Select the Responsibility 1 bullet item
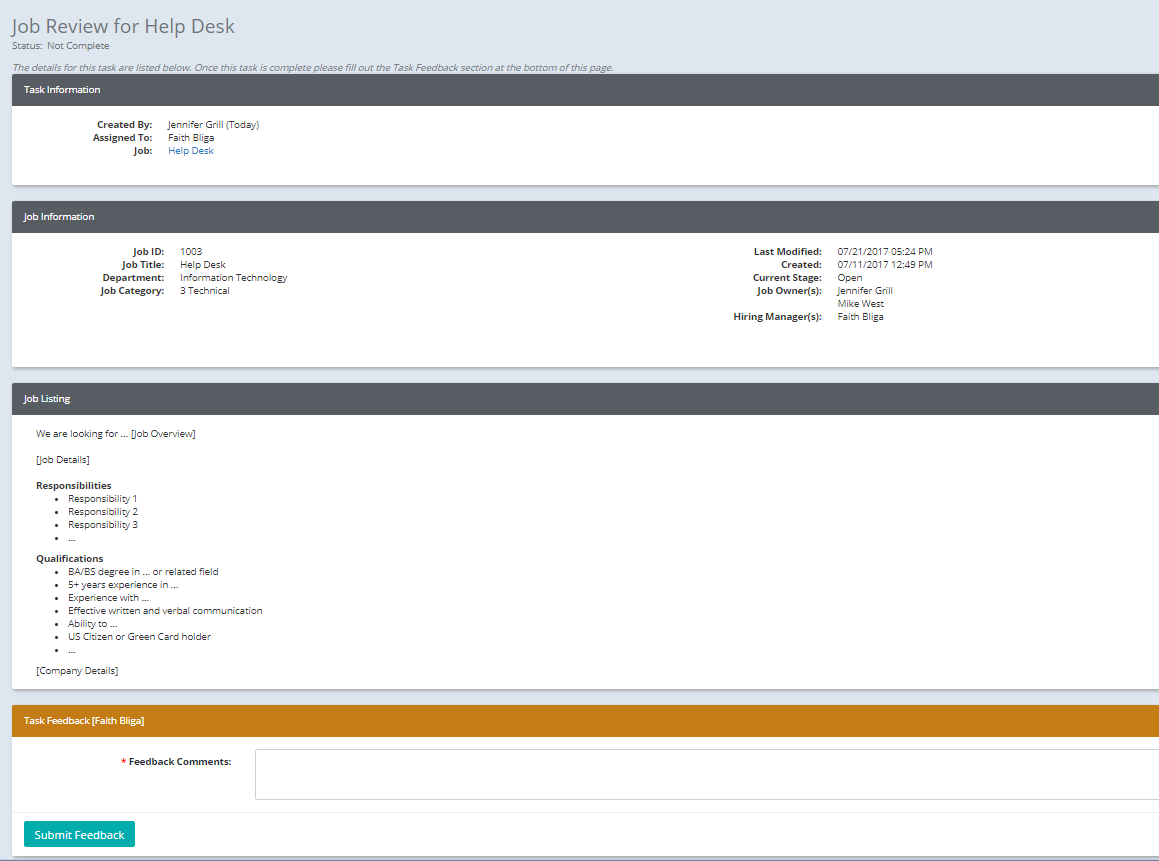The width and height of the screenshot is (1159, 861). pos(102,498)
